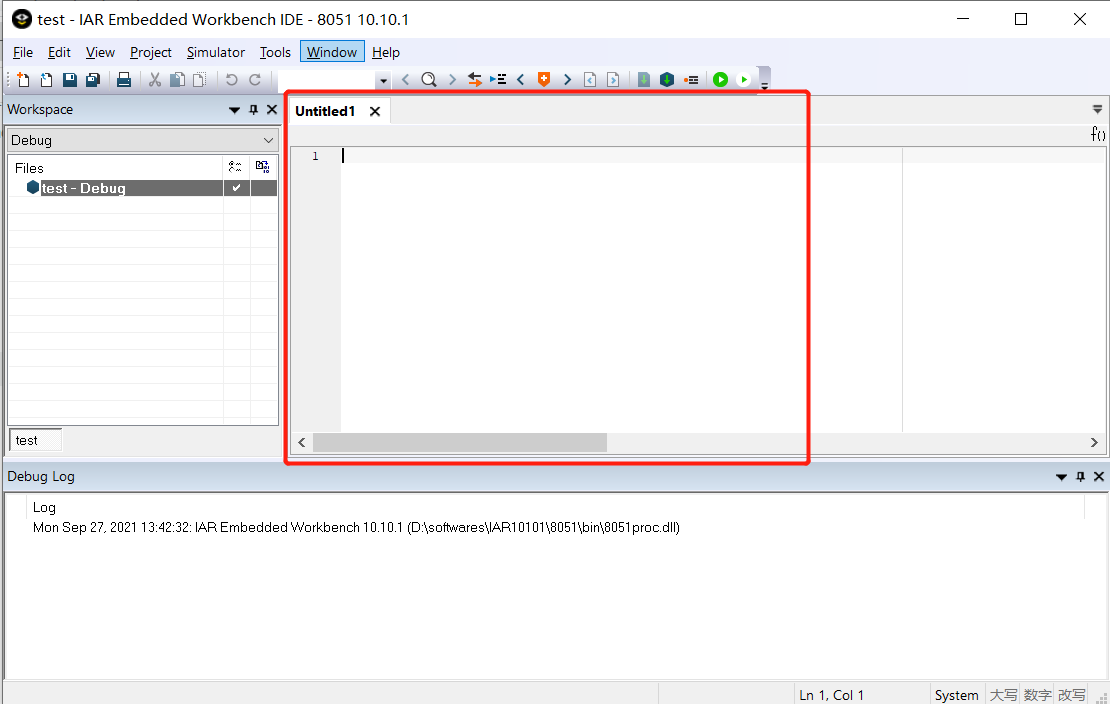Toggle a bookmark with the orange shield icon
Screen dimensions: 1110x704
pos(544,79)
